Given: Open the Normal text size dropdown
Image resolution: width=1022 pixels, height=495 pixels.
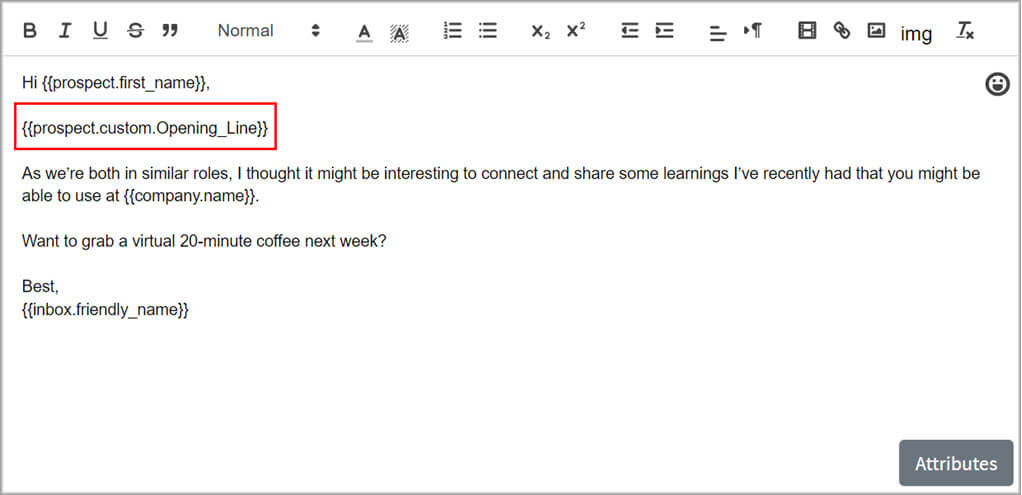Looking at the screenshot, I should click(268, 31).
